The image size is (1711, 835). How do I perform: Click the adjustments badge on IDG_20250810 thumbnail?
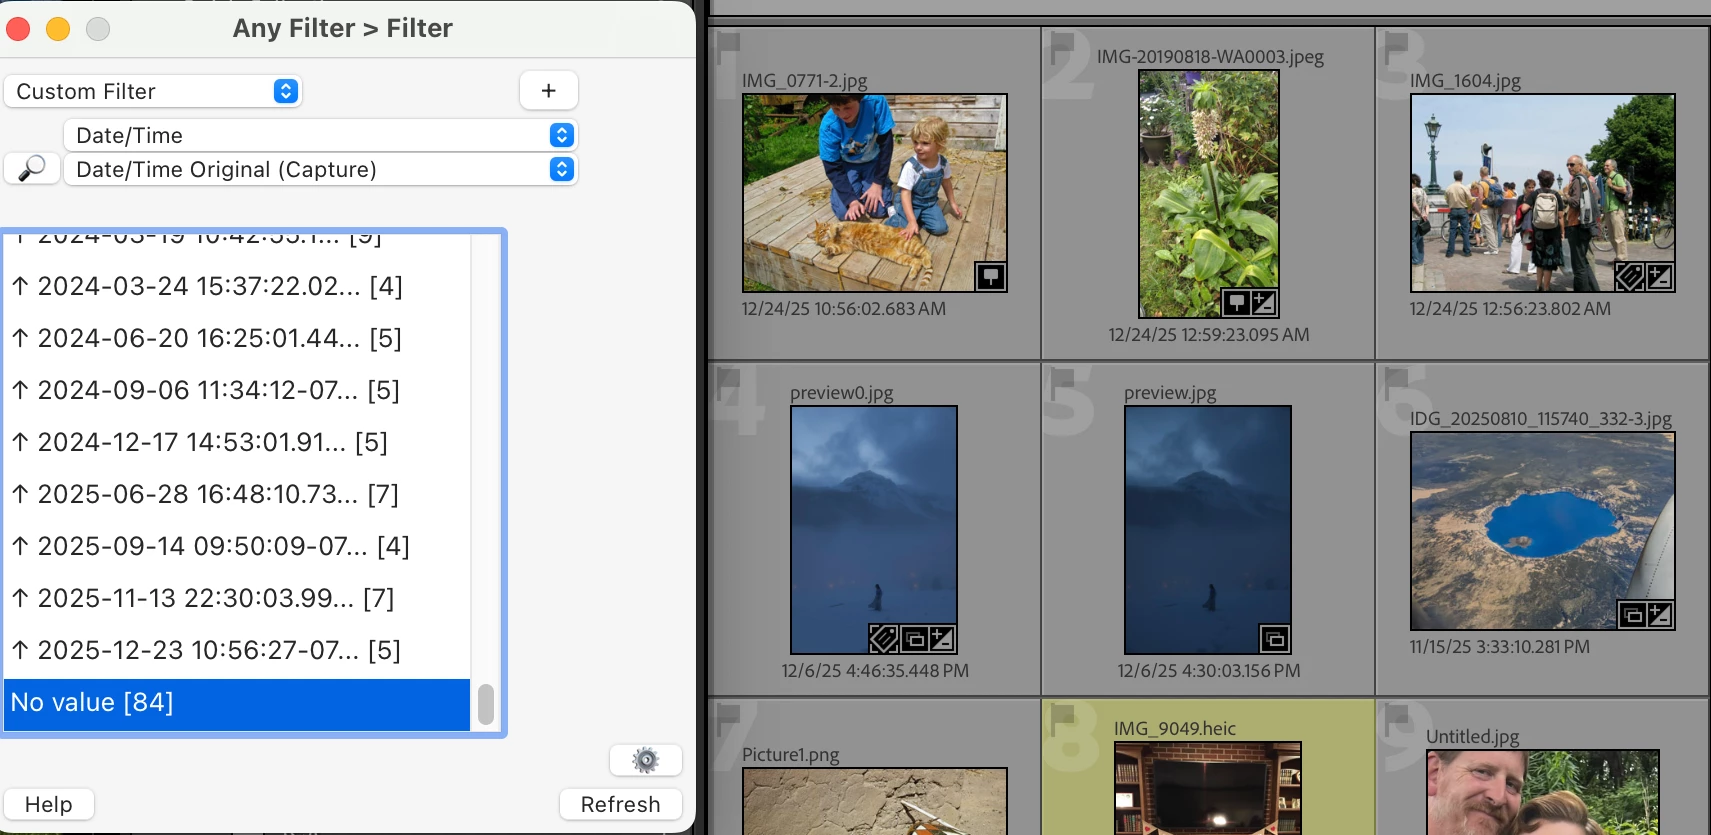click(1659, 614)
